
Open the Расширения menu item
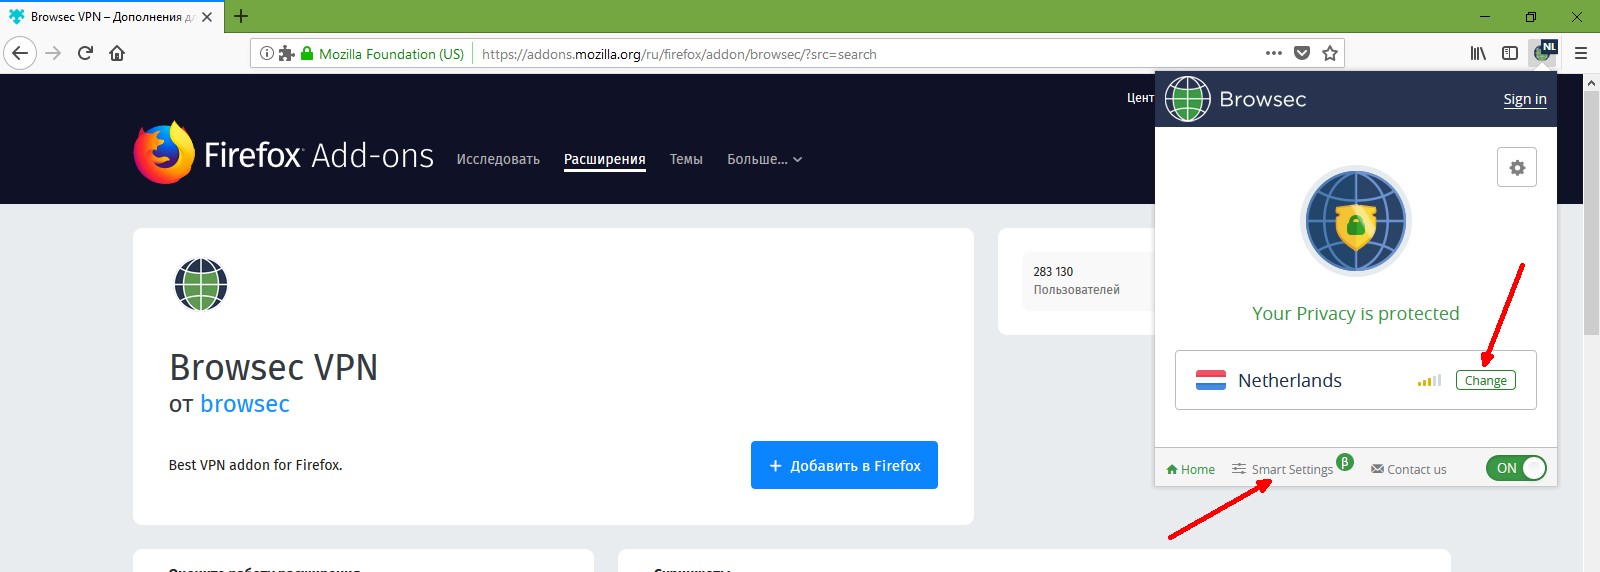pos(604,159)
